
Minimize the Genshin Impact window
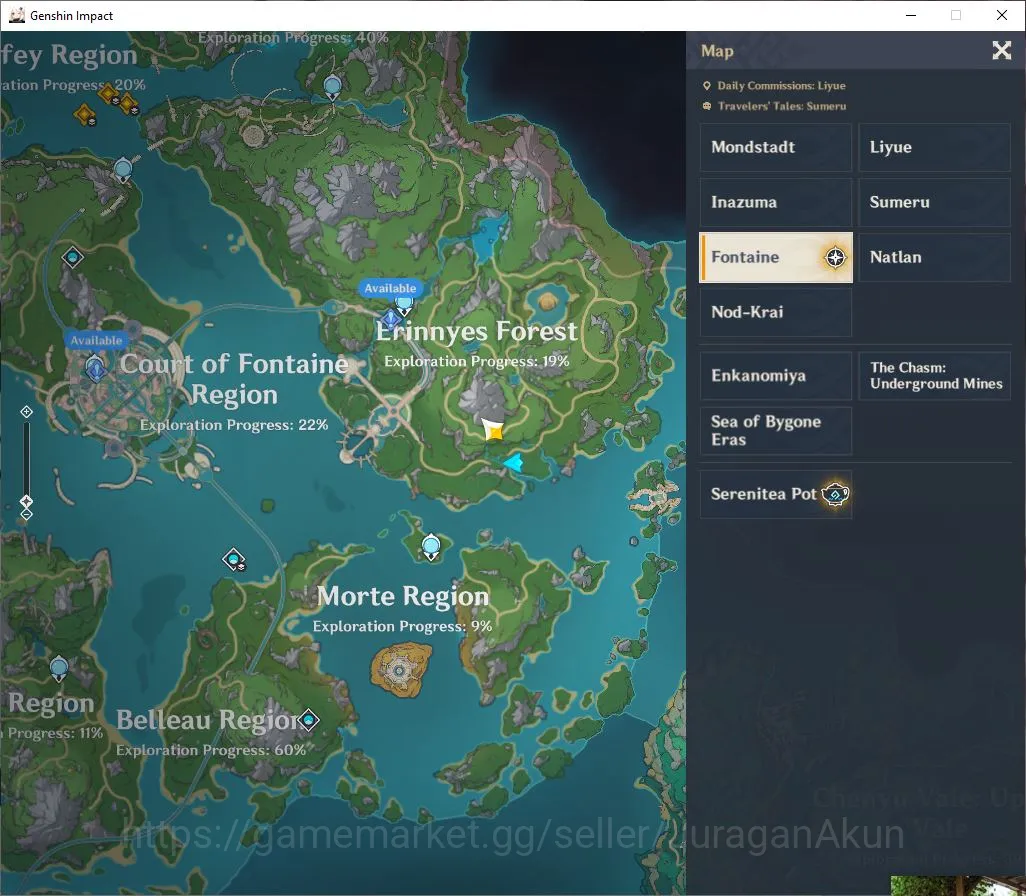tap(910, 15)
